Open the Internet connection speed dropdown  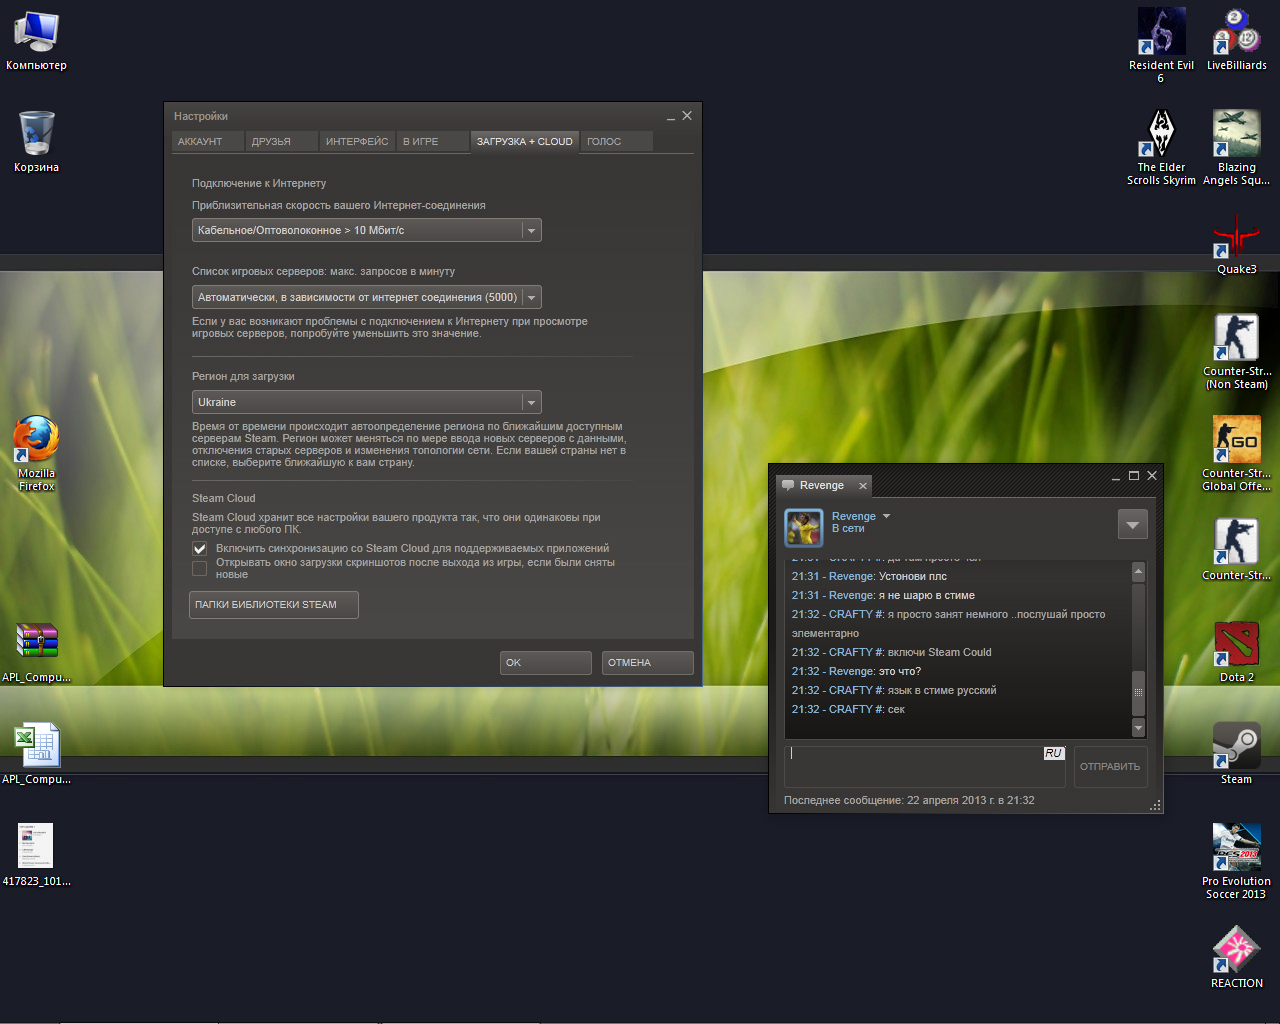click(x=366, y=230)
